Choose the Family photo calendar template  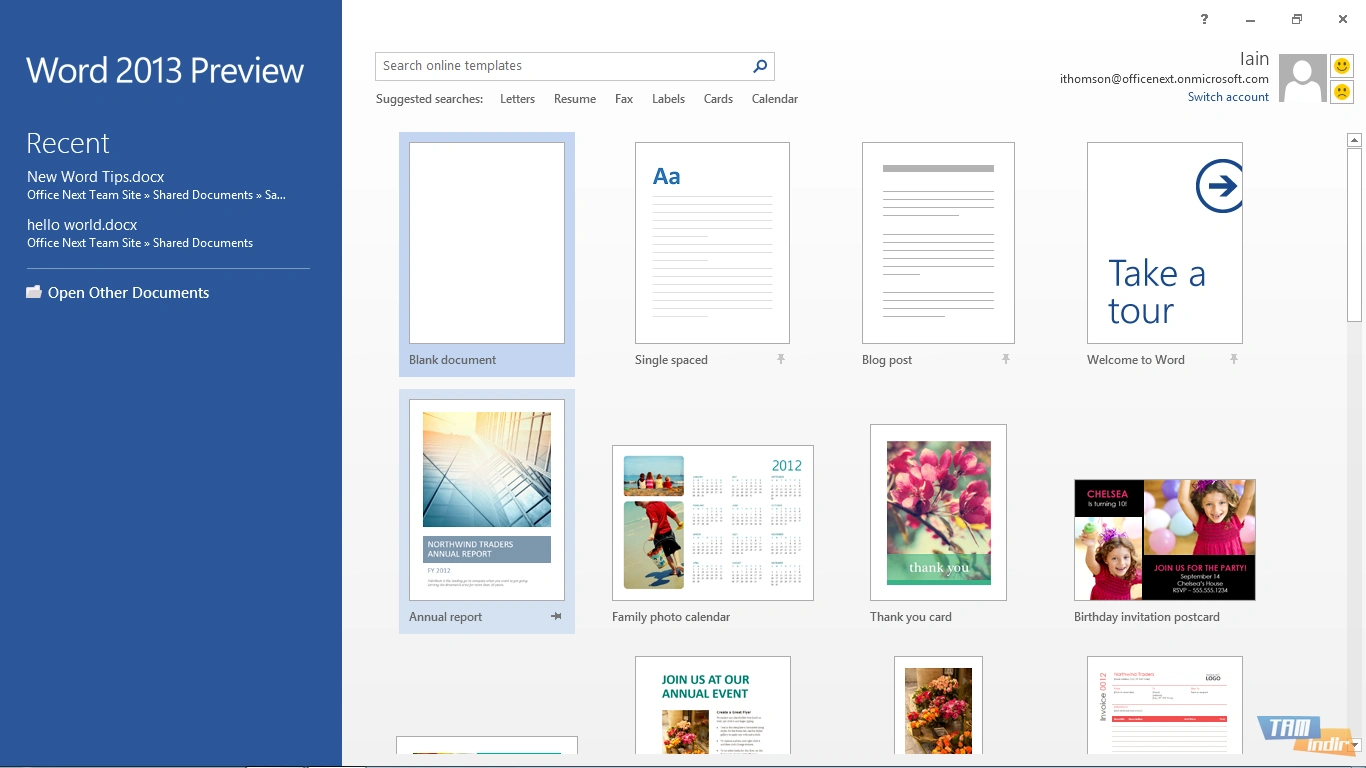[x=712, y=523]
